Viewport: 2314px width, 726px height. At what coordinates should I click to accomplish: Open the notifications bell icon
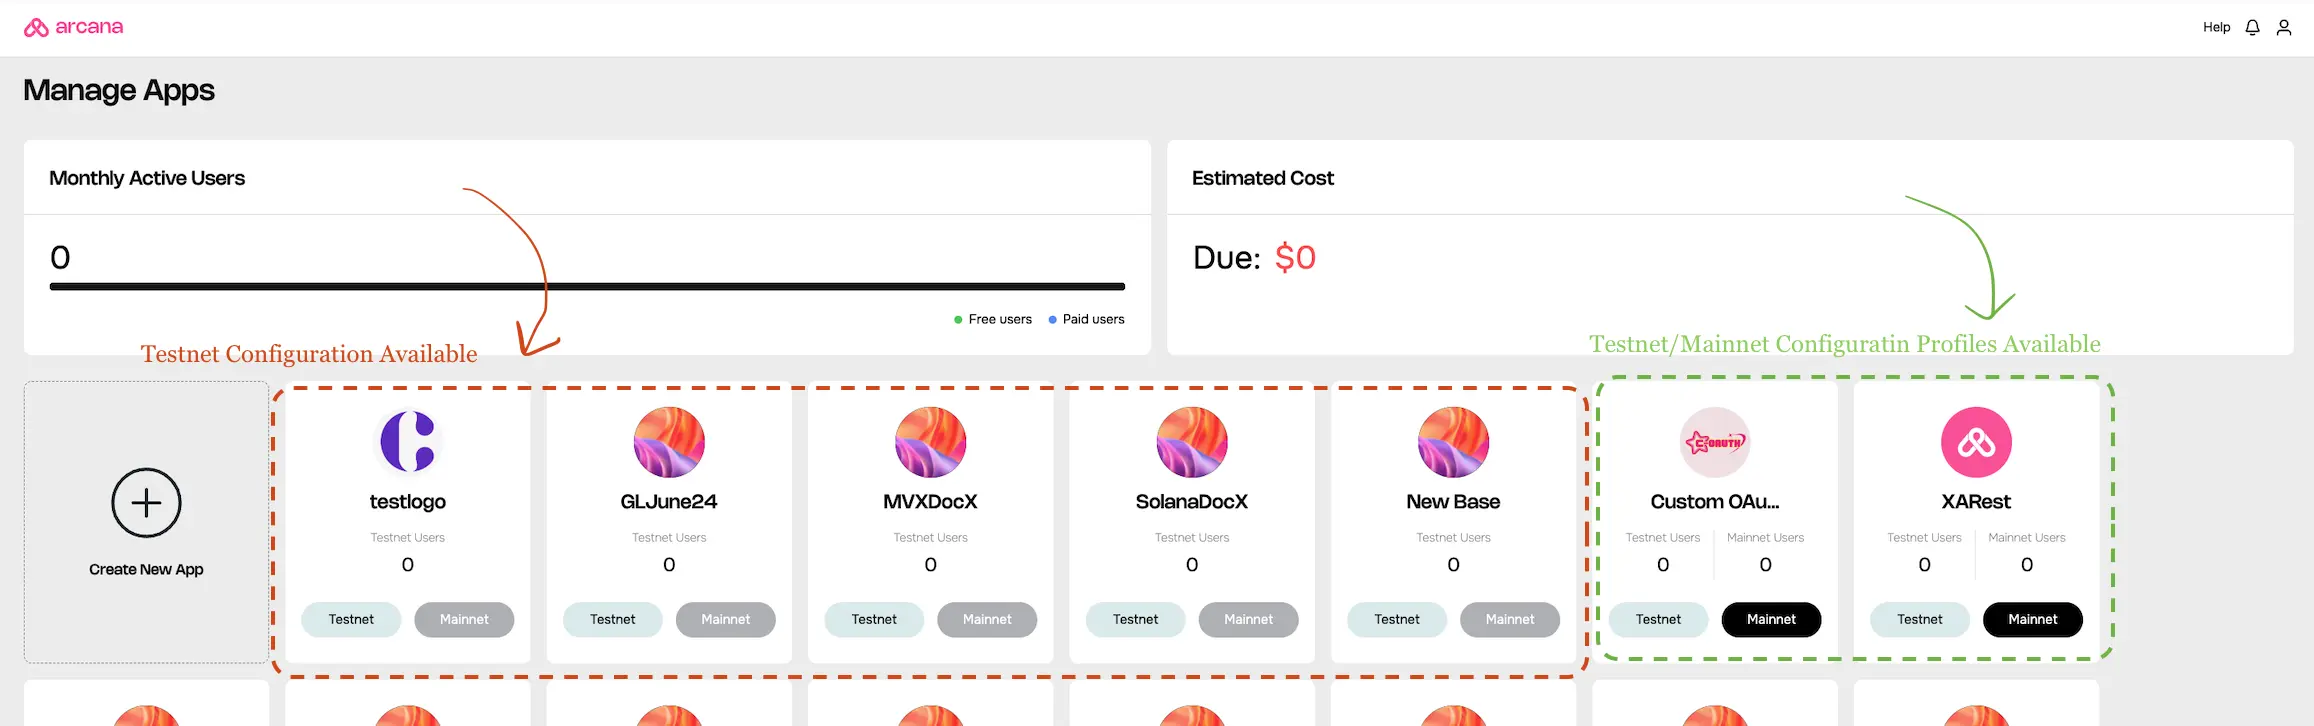(2252, 28)
